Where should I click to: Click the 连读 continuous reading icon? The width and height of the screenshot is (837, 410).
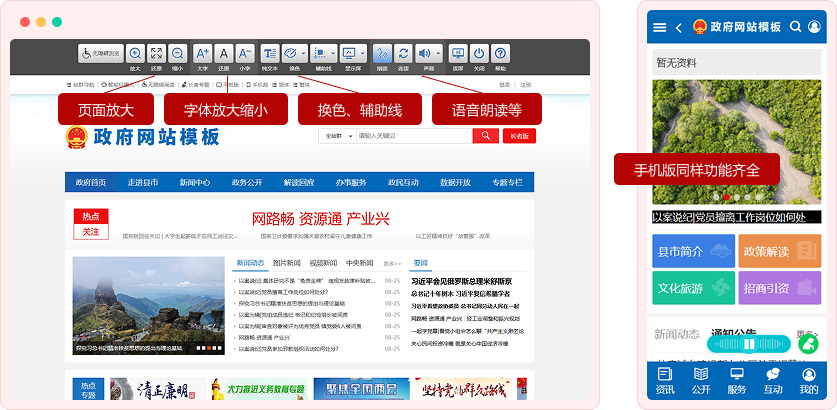403,54
